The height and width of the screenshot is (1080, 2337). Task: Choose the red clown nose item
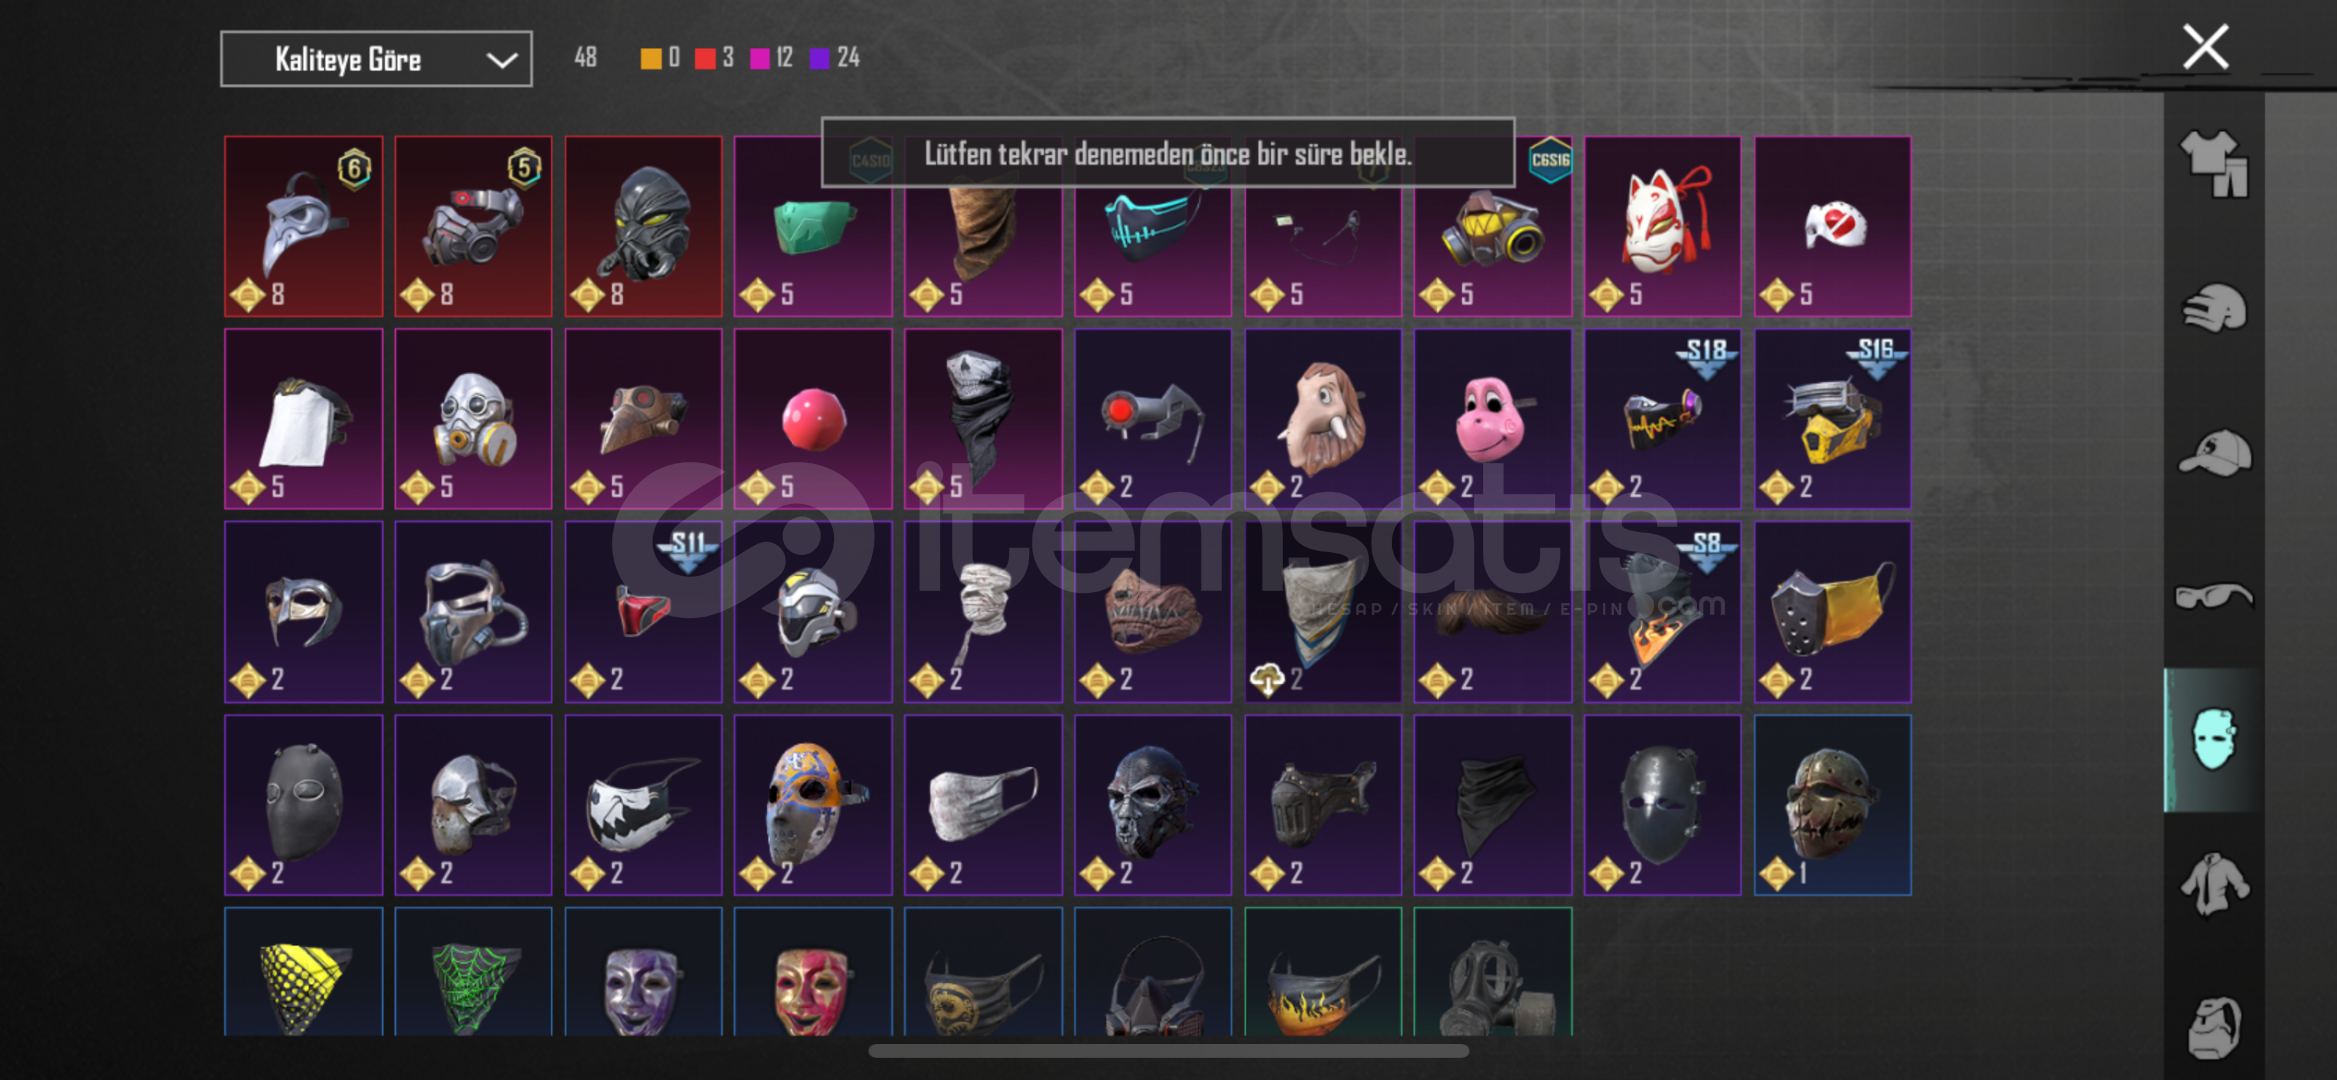tap(813, 419)
